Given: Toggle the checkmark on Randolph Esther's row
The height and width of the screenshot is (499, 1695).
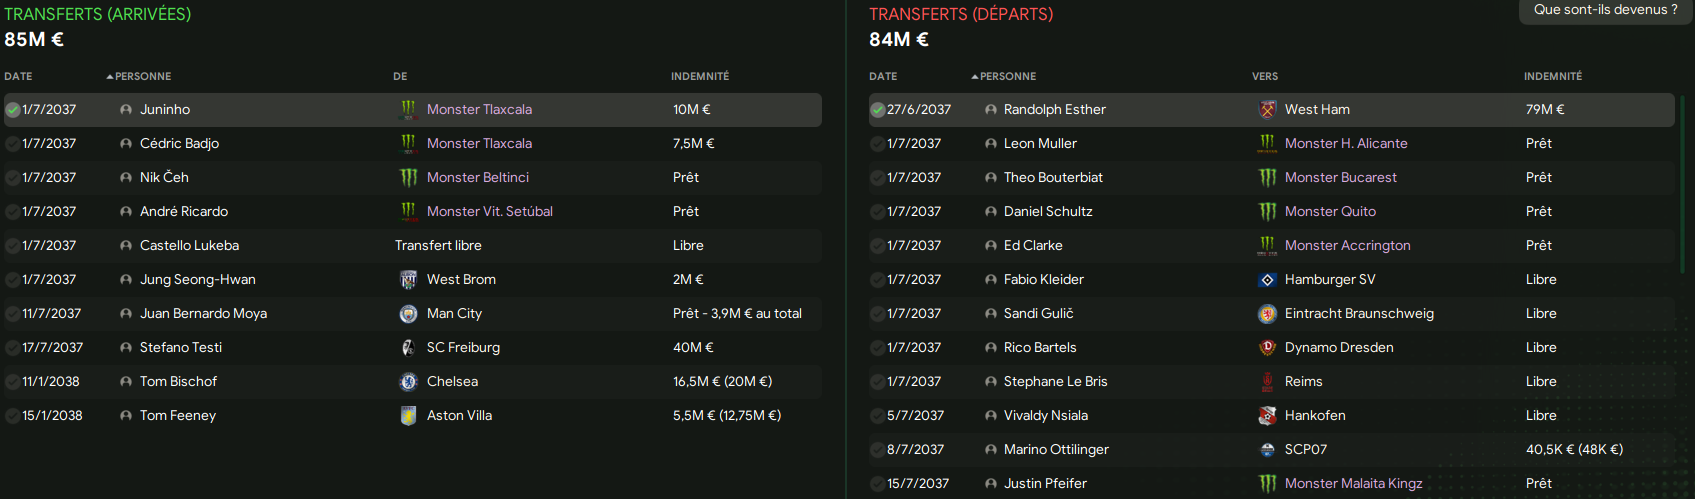Looking at the screenshot, I should click(x=877, y=110).
